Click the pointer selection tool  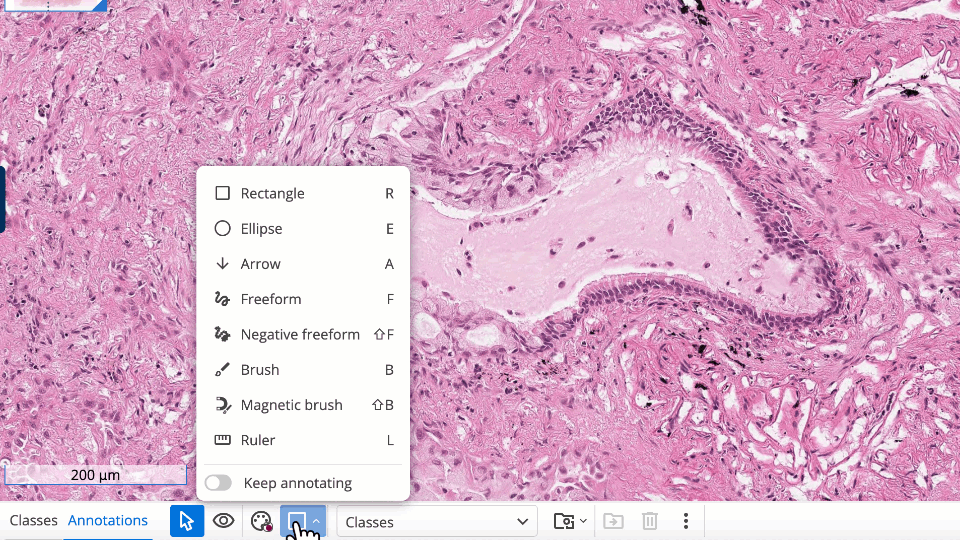click(x=187, y=521)
